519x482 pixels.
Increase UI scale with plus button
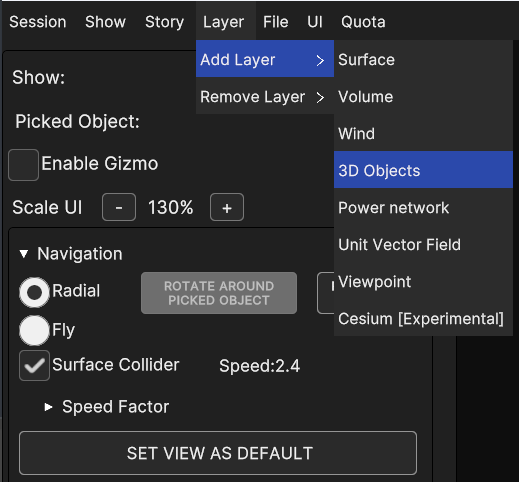(x=227, y=207)
